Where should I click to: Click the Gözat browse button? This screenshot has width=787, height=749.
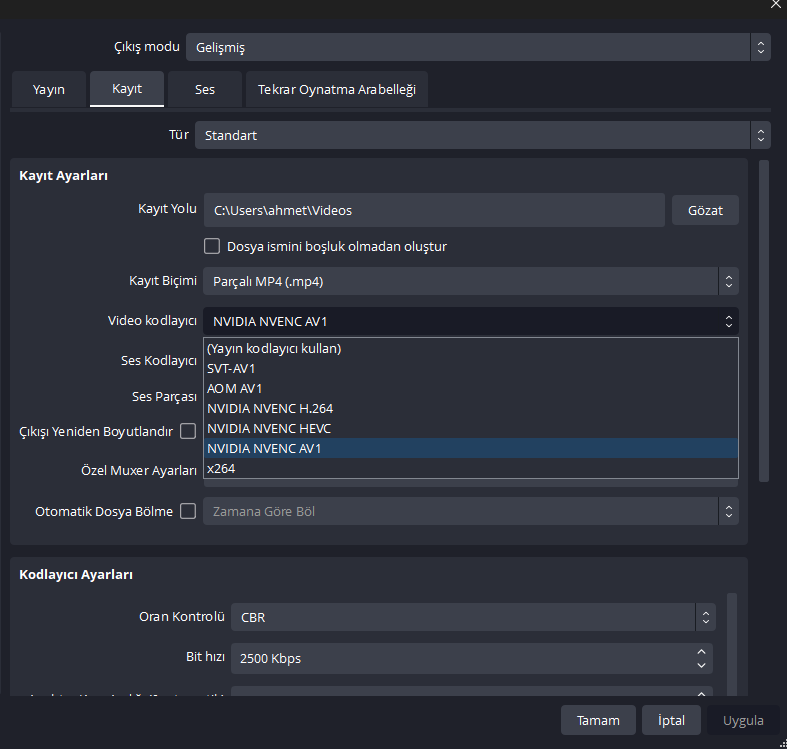(x=705, y=211)
